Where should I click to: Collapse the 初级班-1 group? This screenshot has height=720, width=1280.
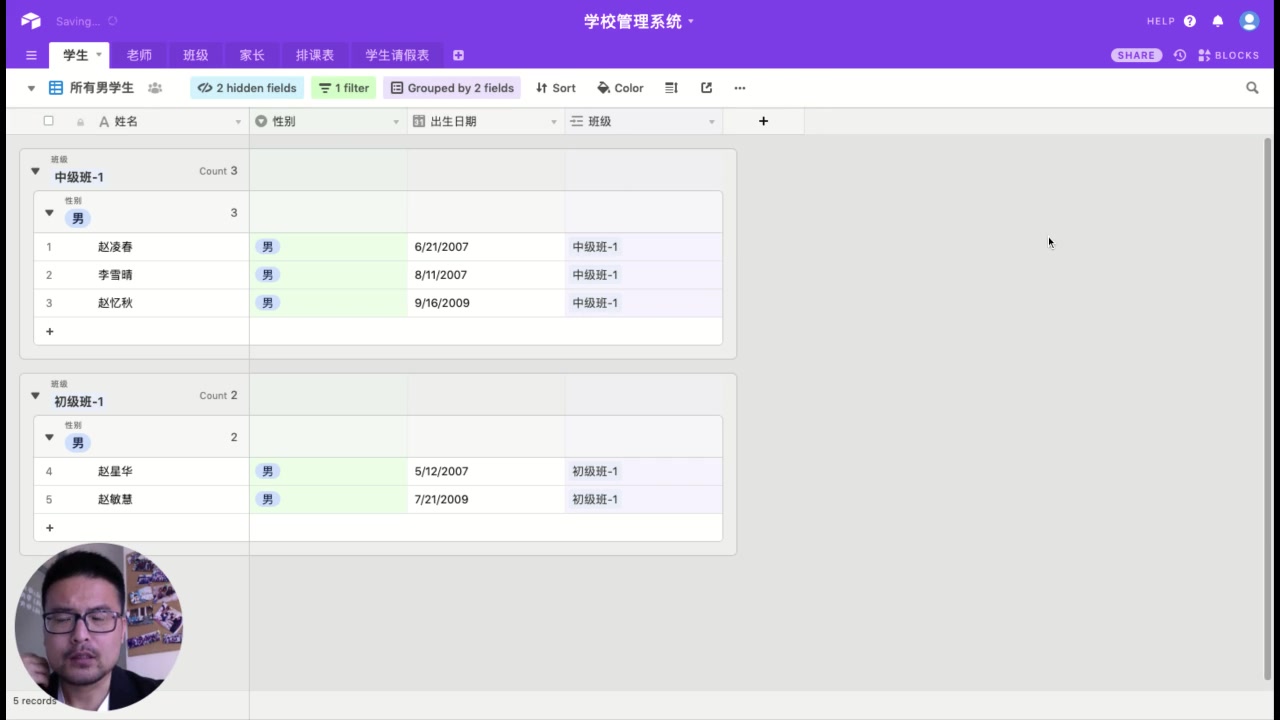(35, 396)
